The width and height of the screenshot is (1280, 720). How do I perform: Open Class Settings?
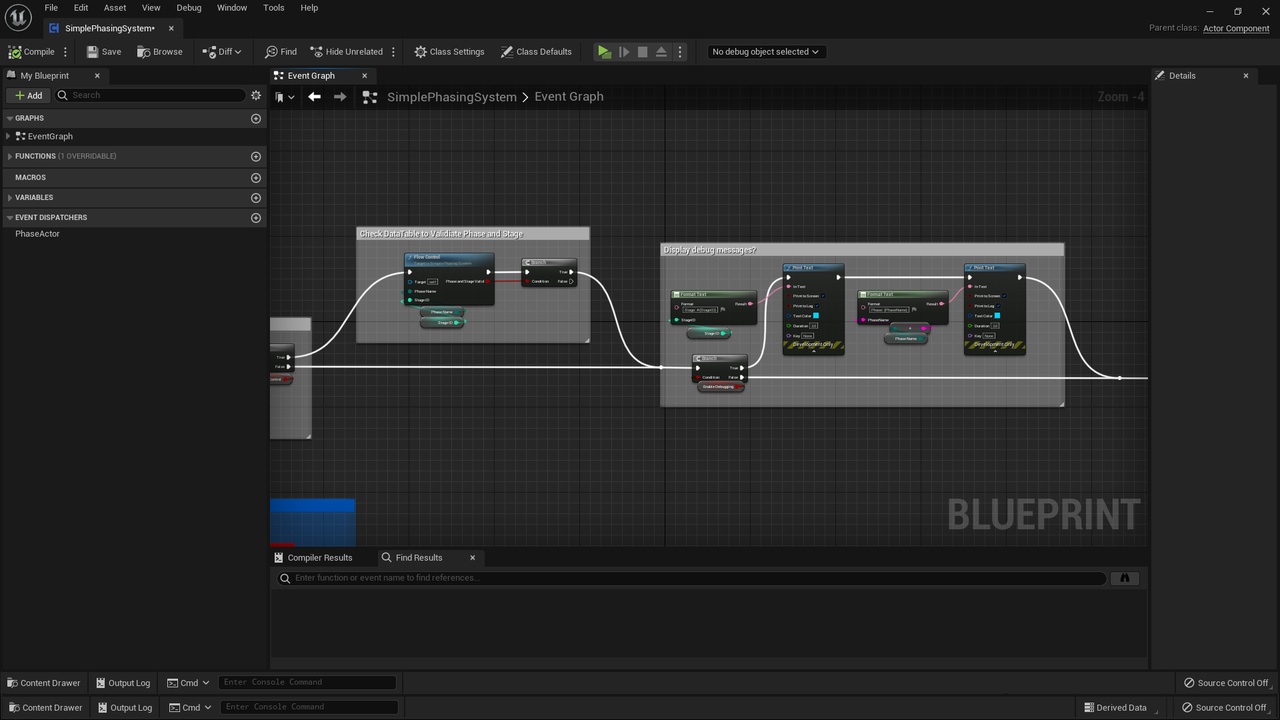(450, 52)
